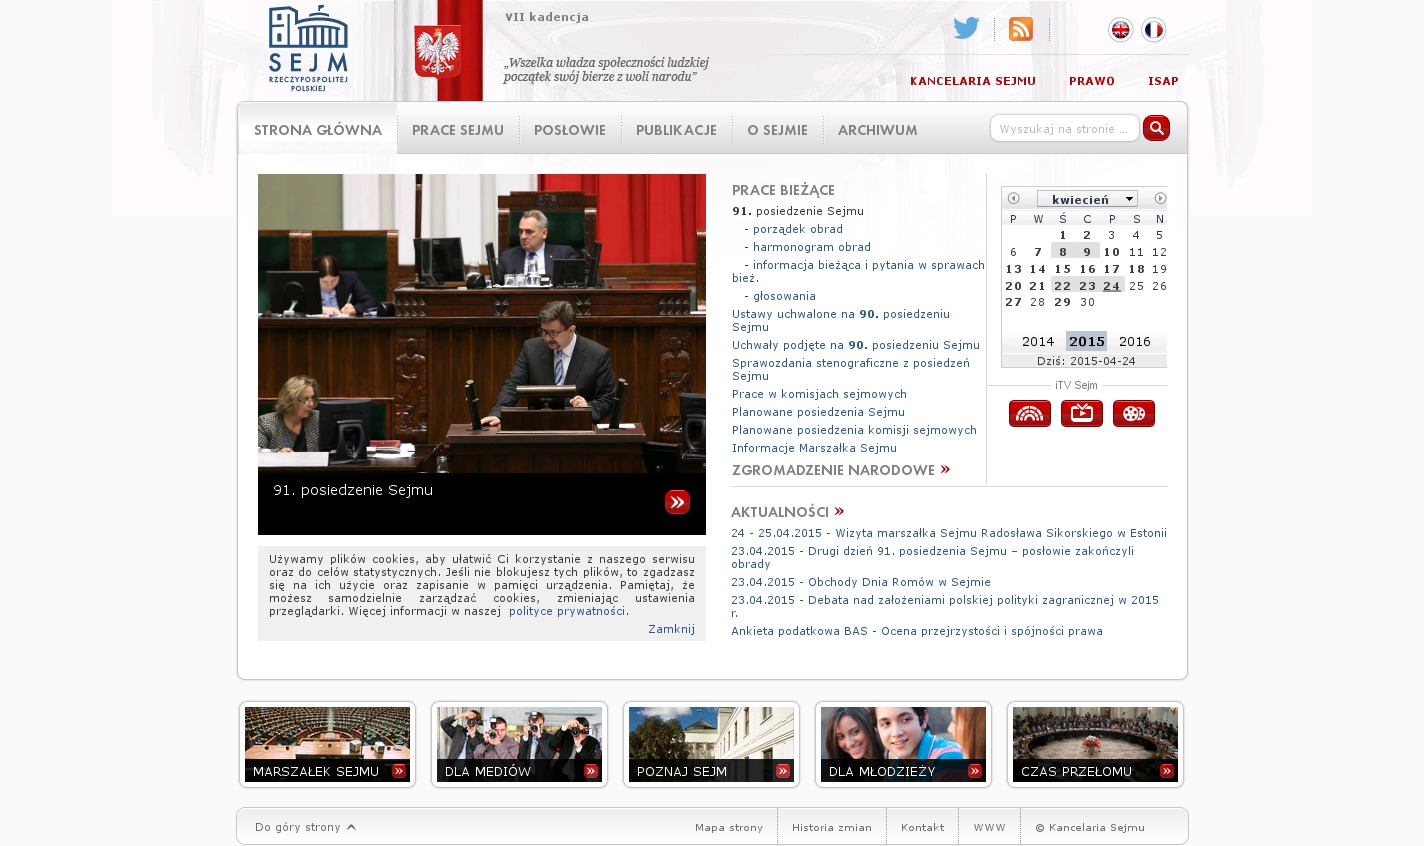The width and height of the screenshot is (1424, 846).
Task: Click the red search magnifier button
Action: pos(1156,128)
